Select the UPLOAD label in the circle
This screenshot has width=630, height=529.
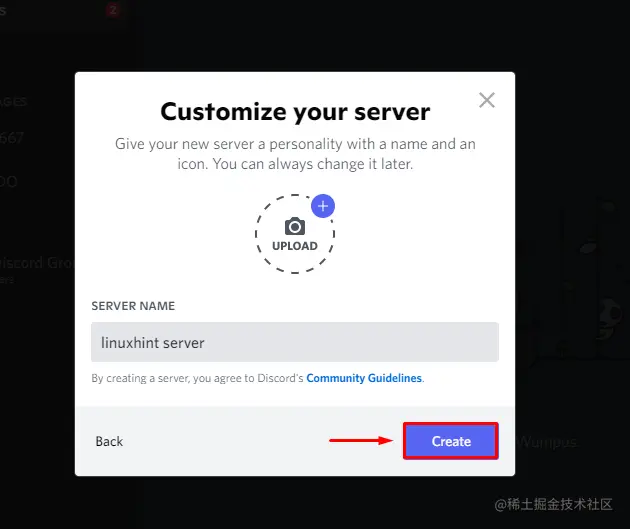(295, 246)
